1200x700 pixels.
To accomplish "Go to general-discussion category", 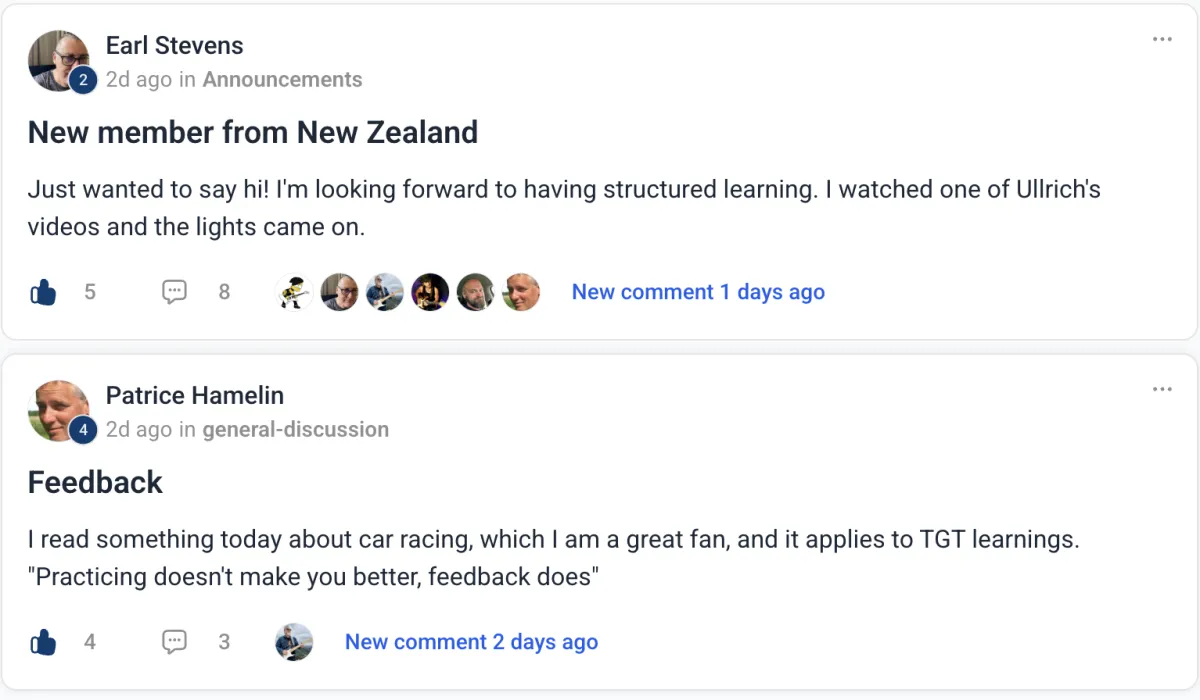I will tap(295, 430).
